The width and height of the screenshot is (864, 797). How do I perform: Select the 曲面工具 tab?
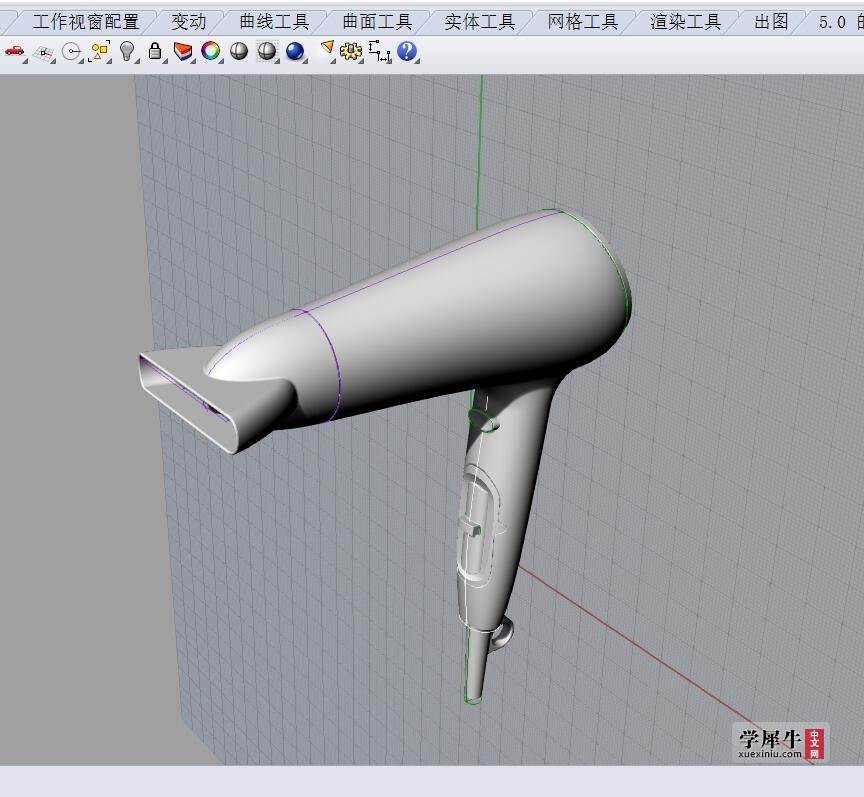pyautogui.click(x=377, y=22)
